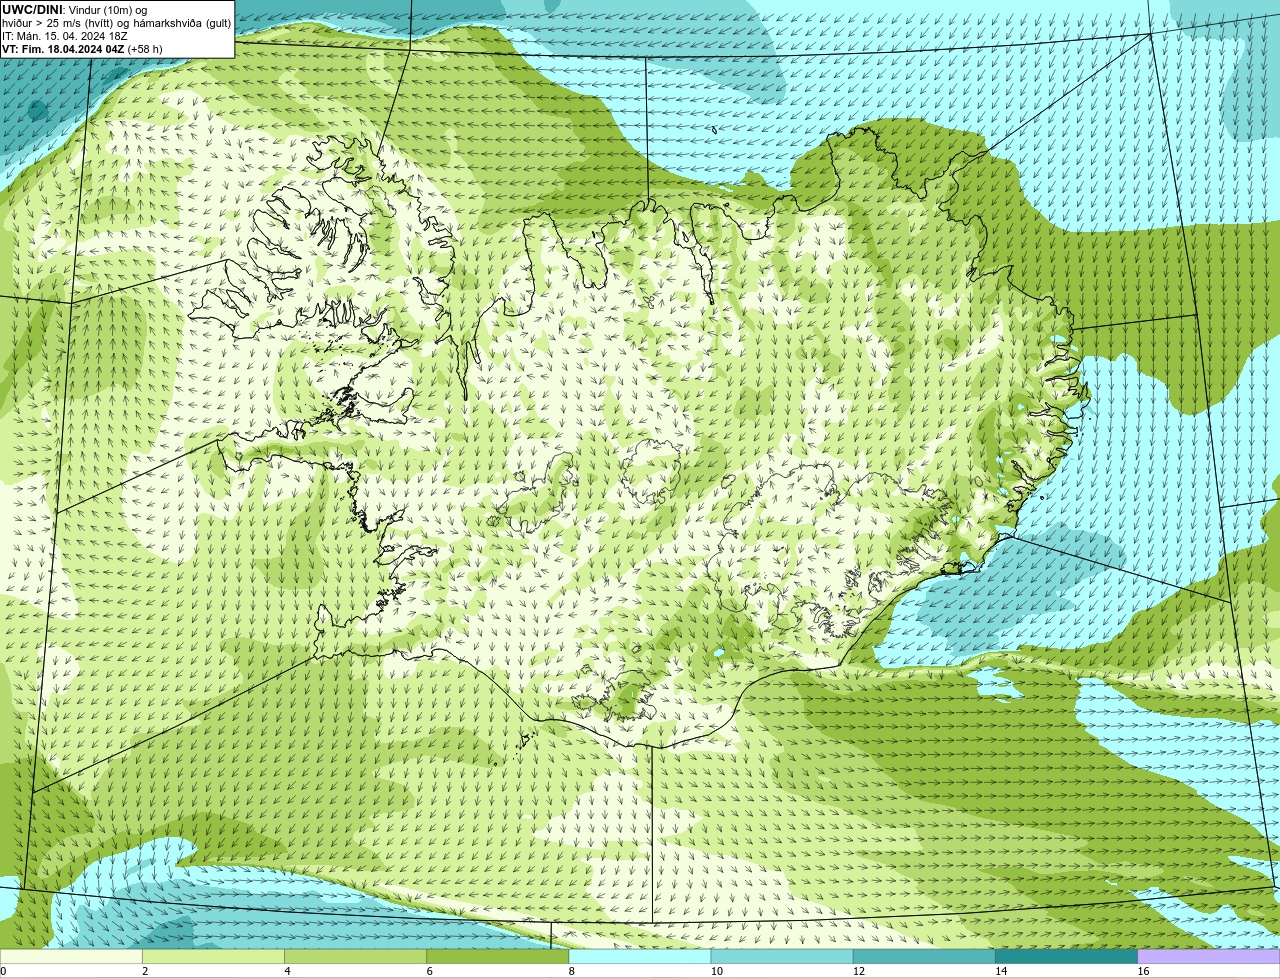The width and height of the screenshot is (1280, 978).
Task: Select the darker green 6–8 legend segment
Action: pyautogui.click(x=498, y=957)
